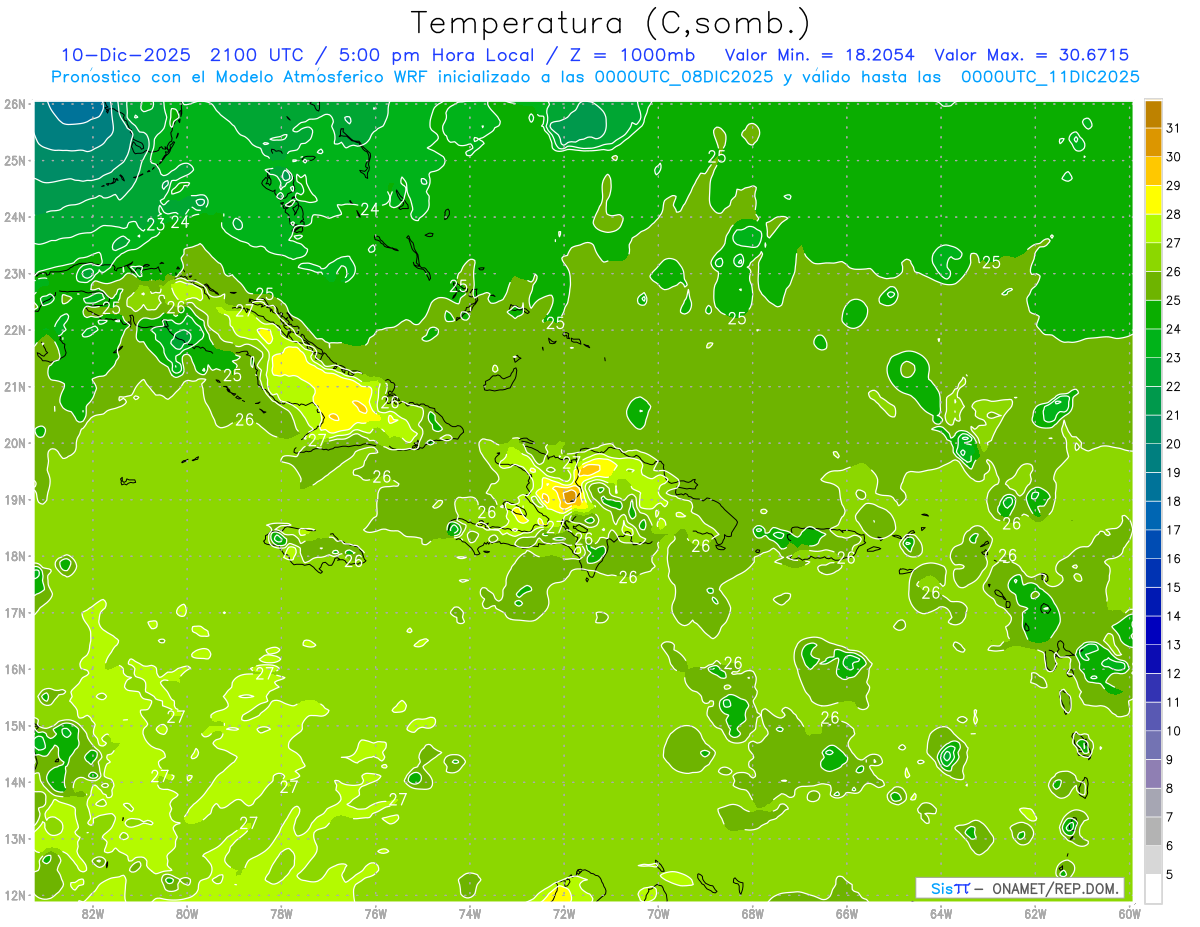This screenshot has width=1200, height=927.
Task: Click the '78W' longitude axis label
Action: click(x=281, y=913)
